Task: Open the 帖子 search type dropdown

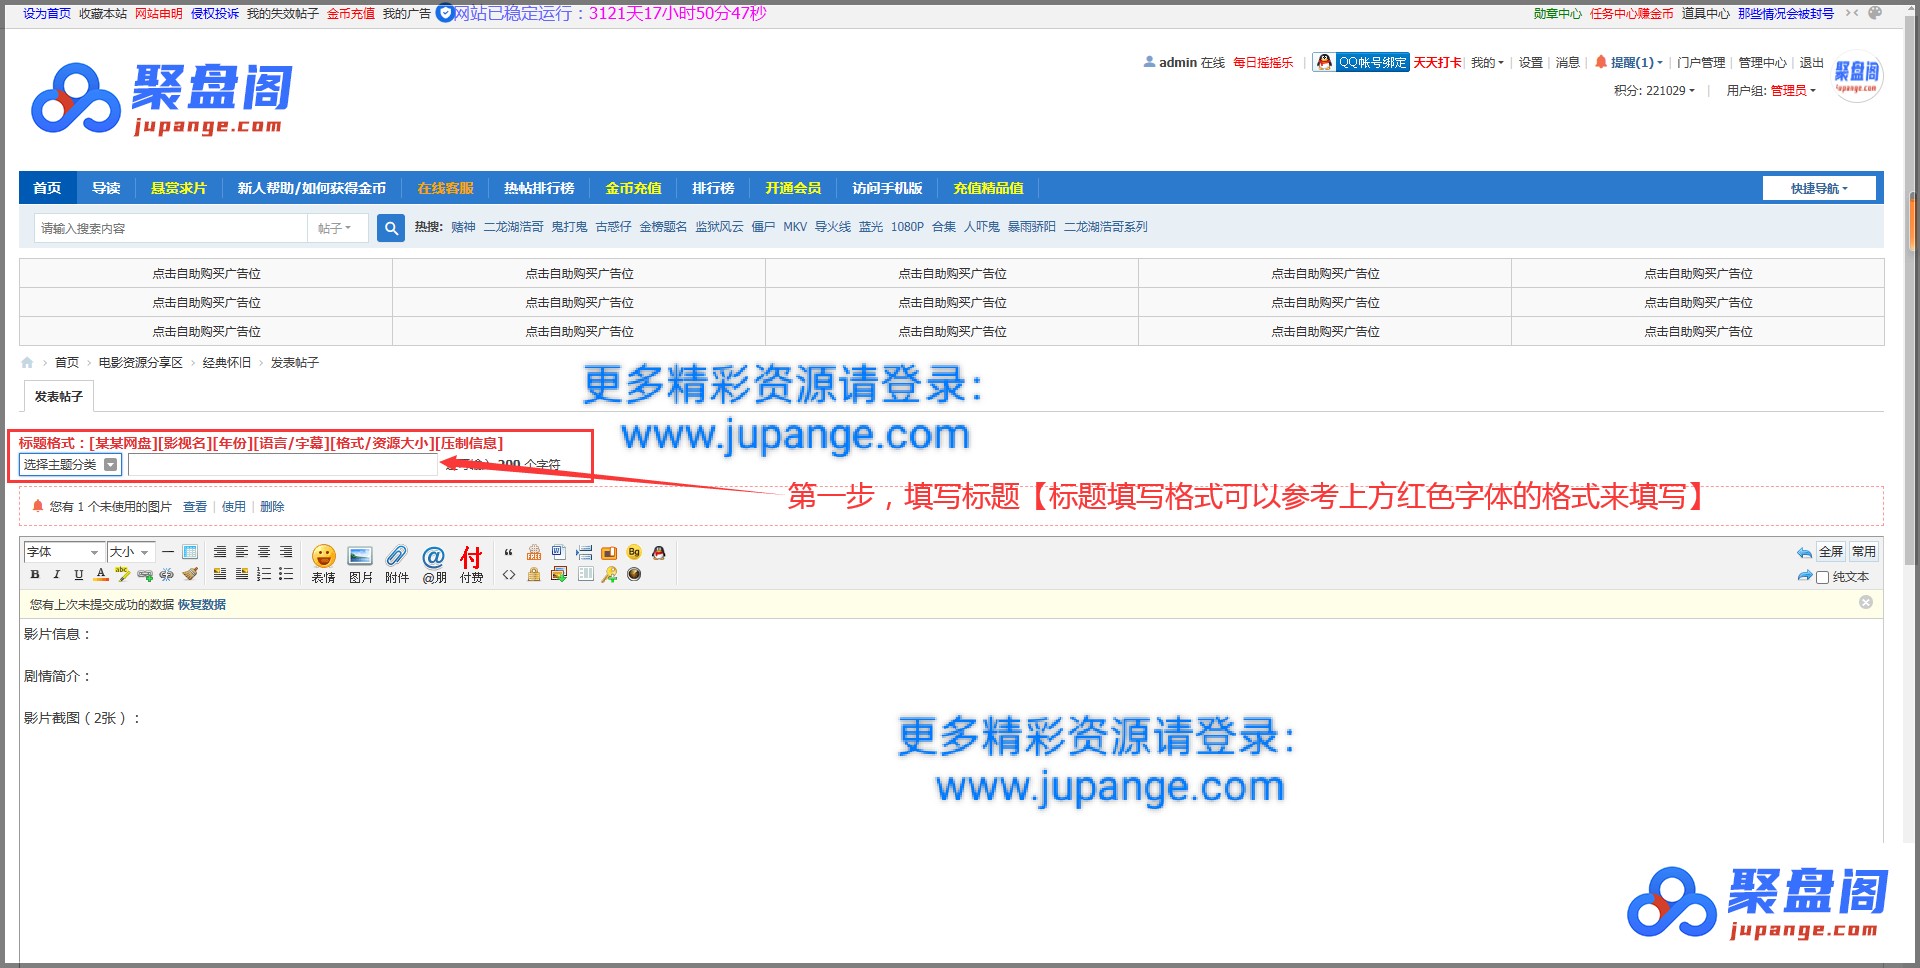Action: point(336,228)
